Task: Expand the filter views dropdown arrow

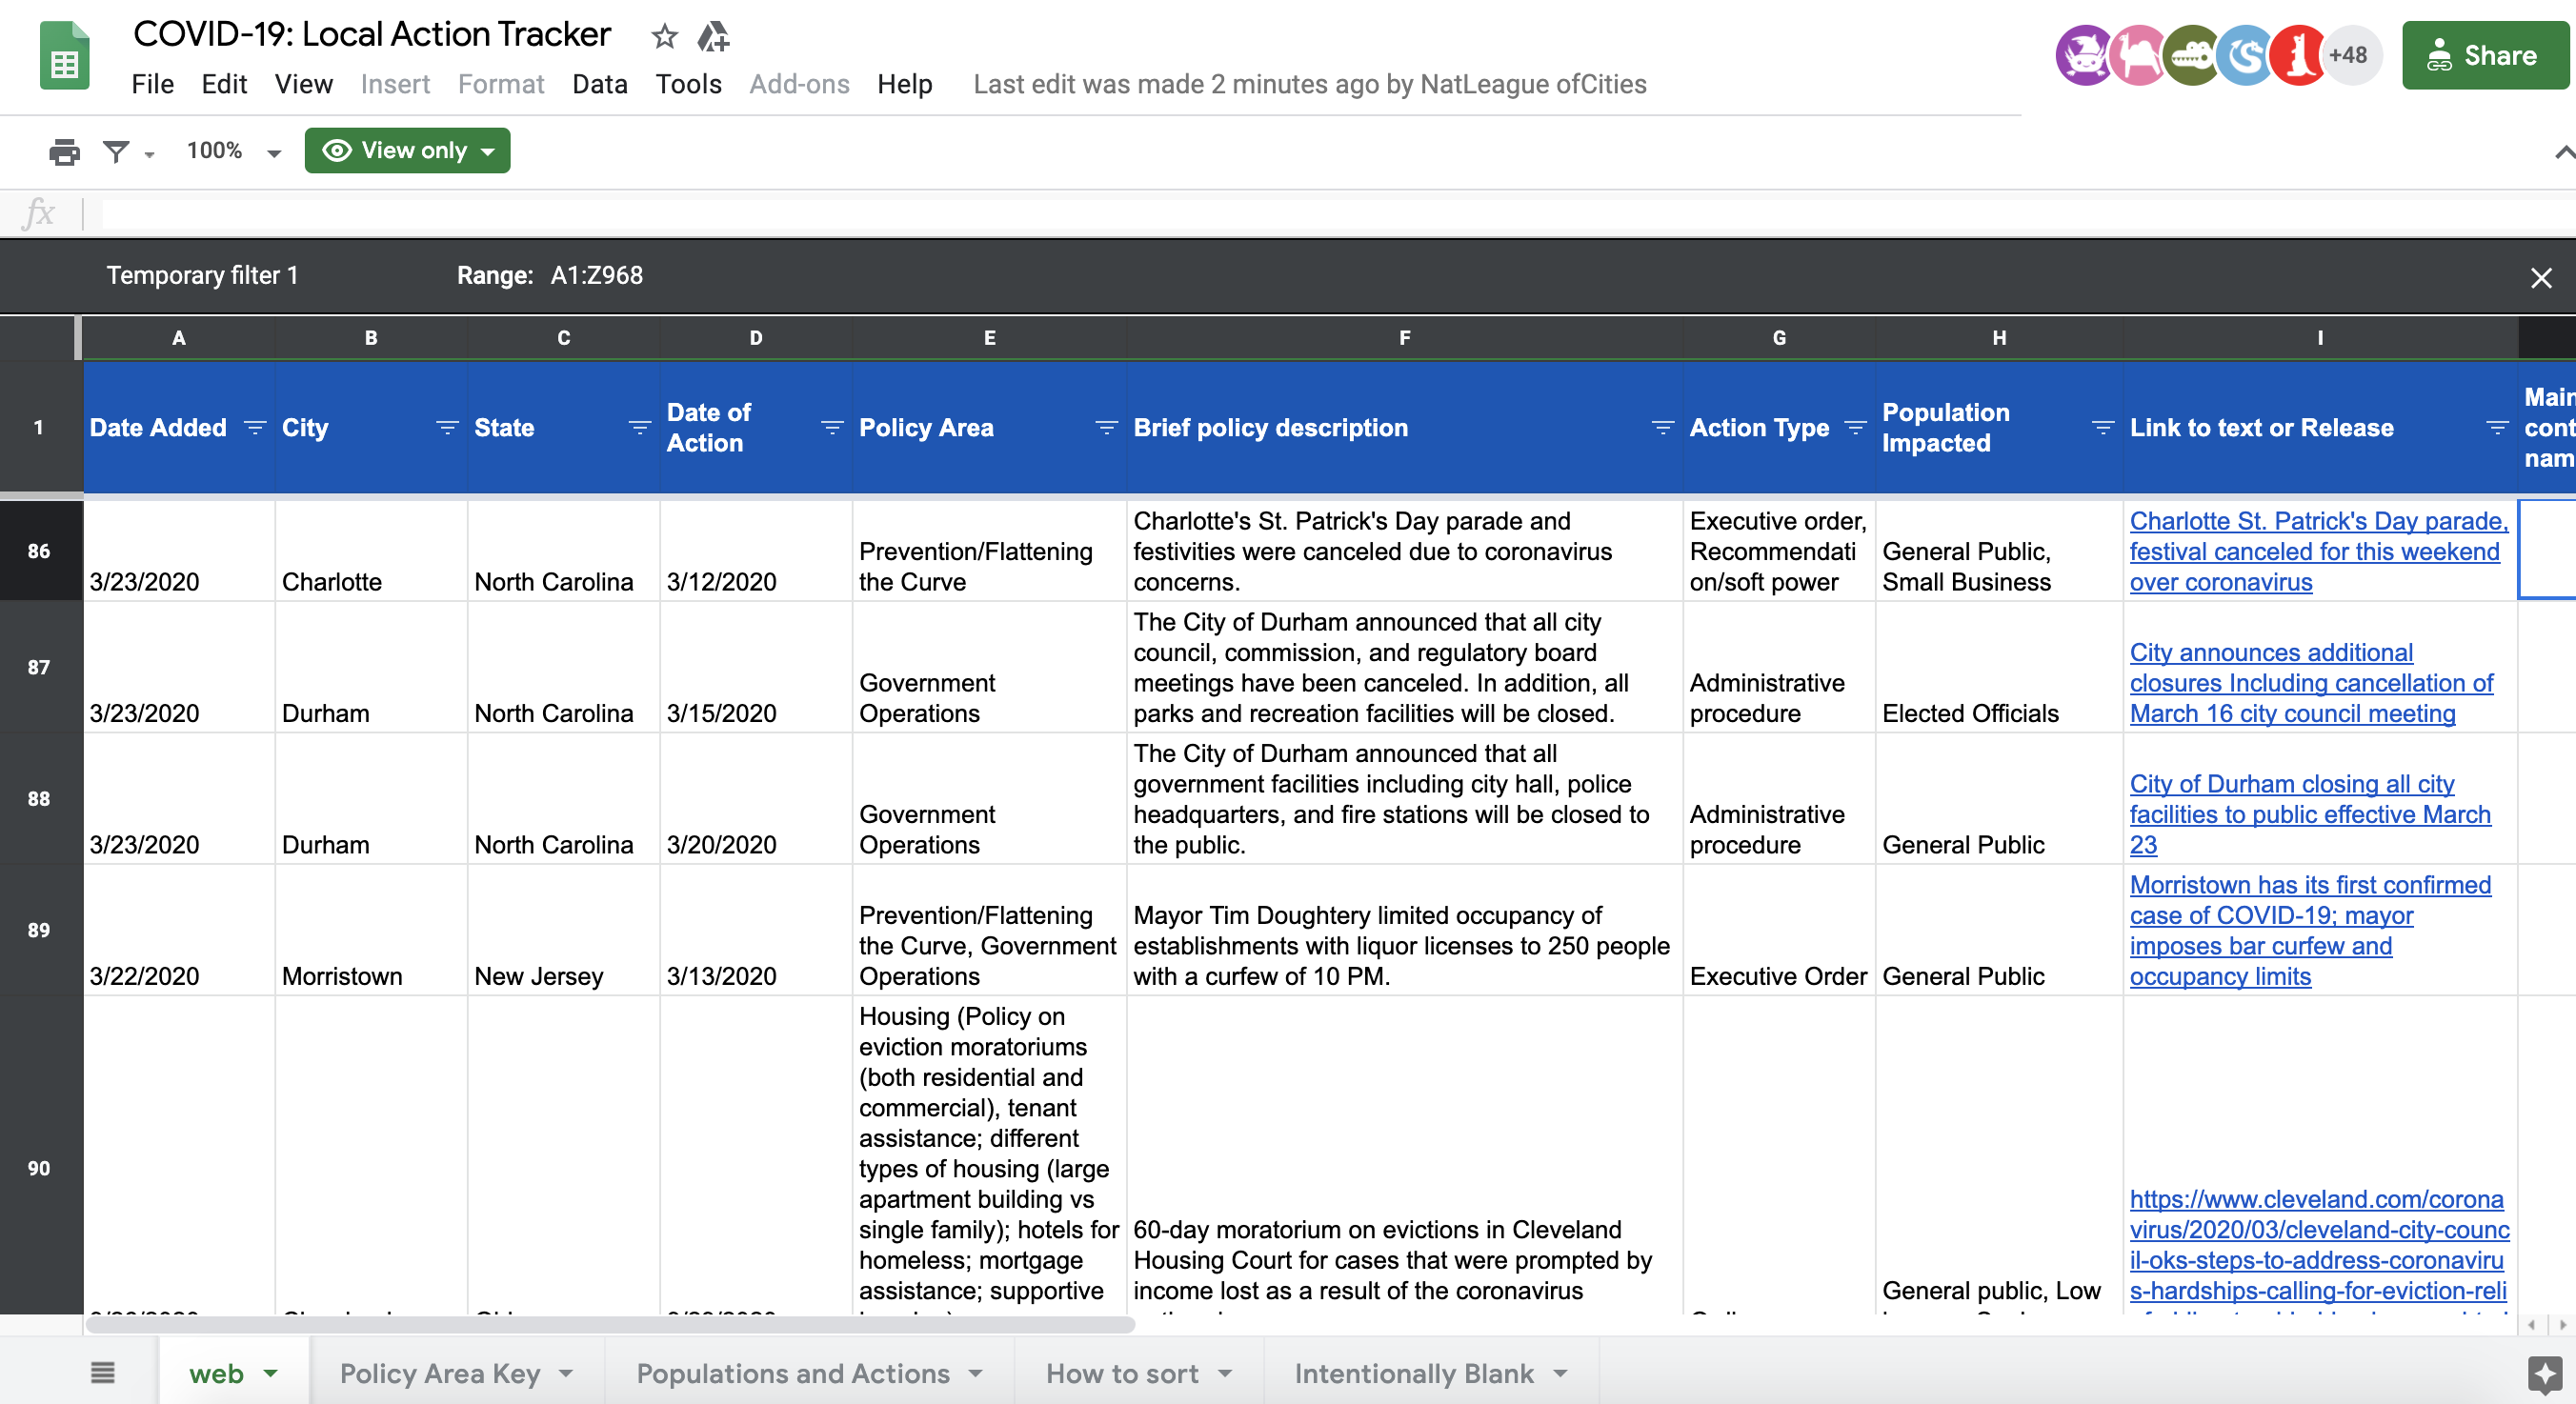Action: click(x=150, y=154)
